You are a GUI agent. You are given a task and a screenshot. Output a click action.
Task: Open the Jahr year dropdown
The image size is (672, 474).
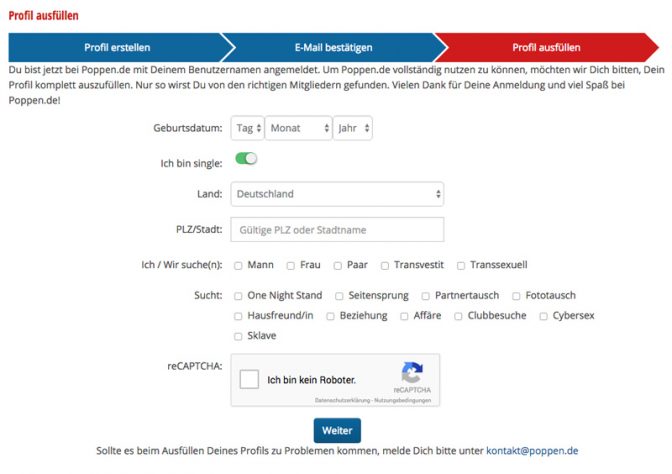tap(353, 128)
